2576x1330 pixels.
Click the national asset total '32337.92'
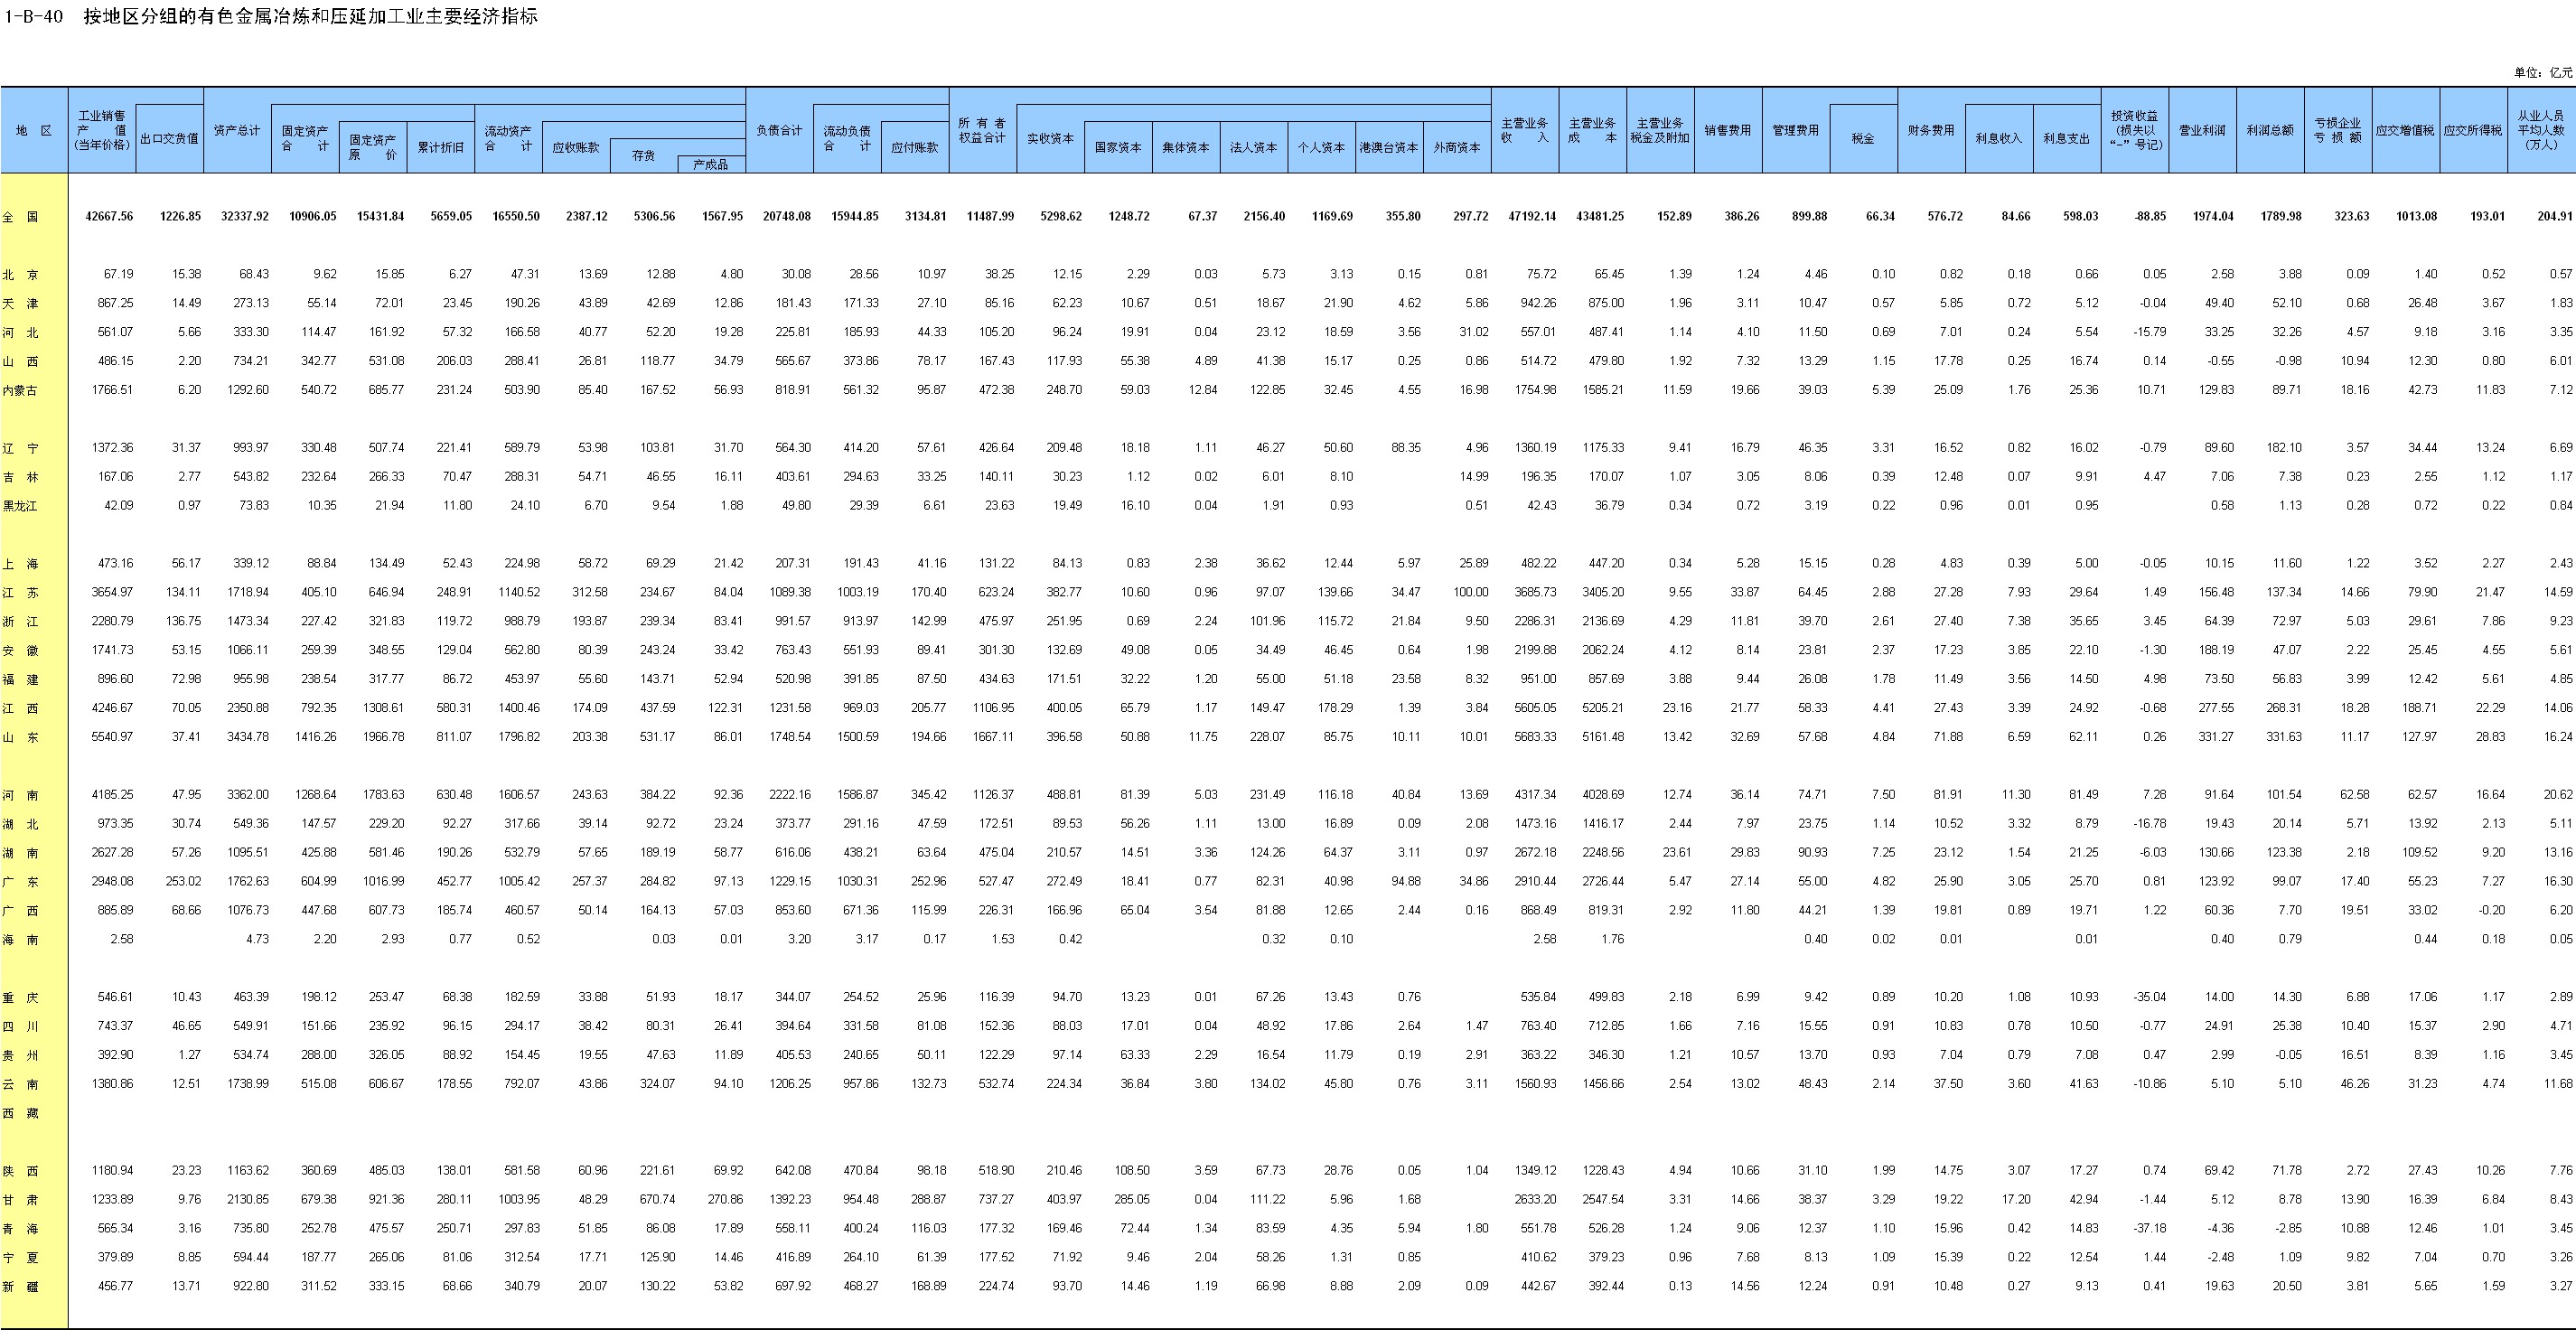[x=245, y=216]
